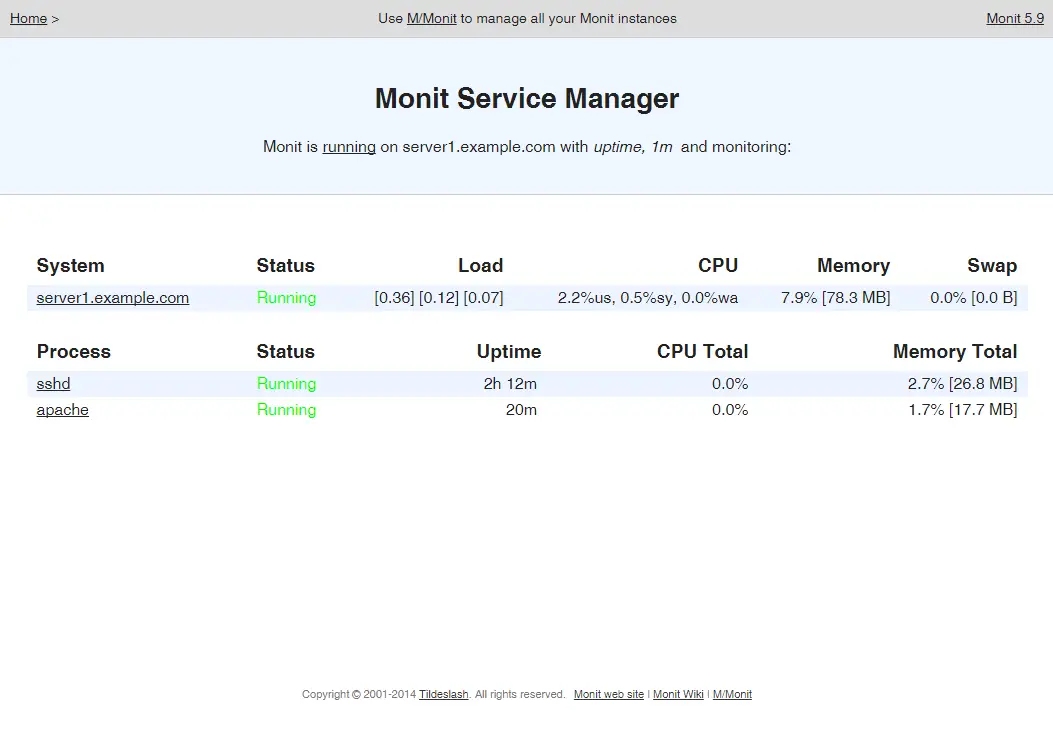
Task: Click the CPU Total column header
Action: click(x=702, y=352)
